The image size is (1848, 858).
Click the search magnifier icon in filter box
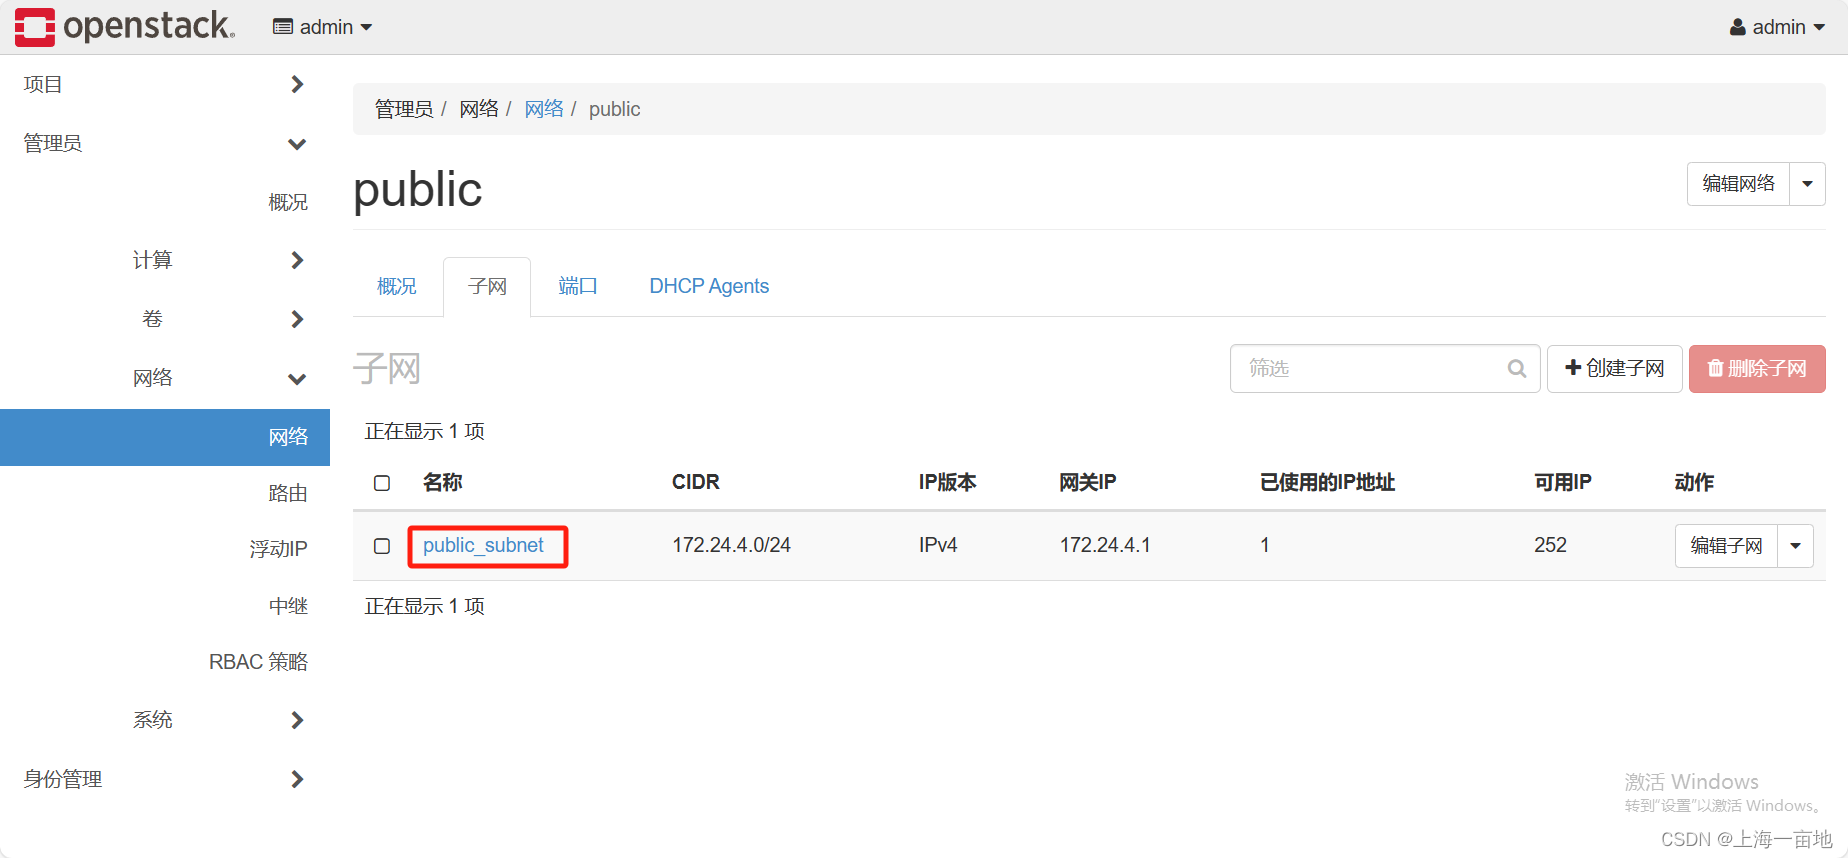pyautogui.click(x=1516, y=369)
